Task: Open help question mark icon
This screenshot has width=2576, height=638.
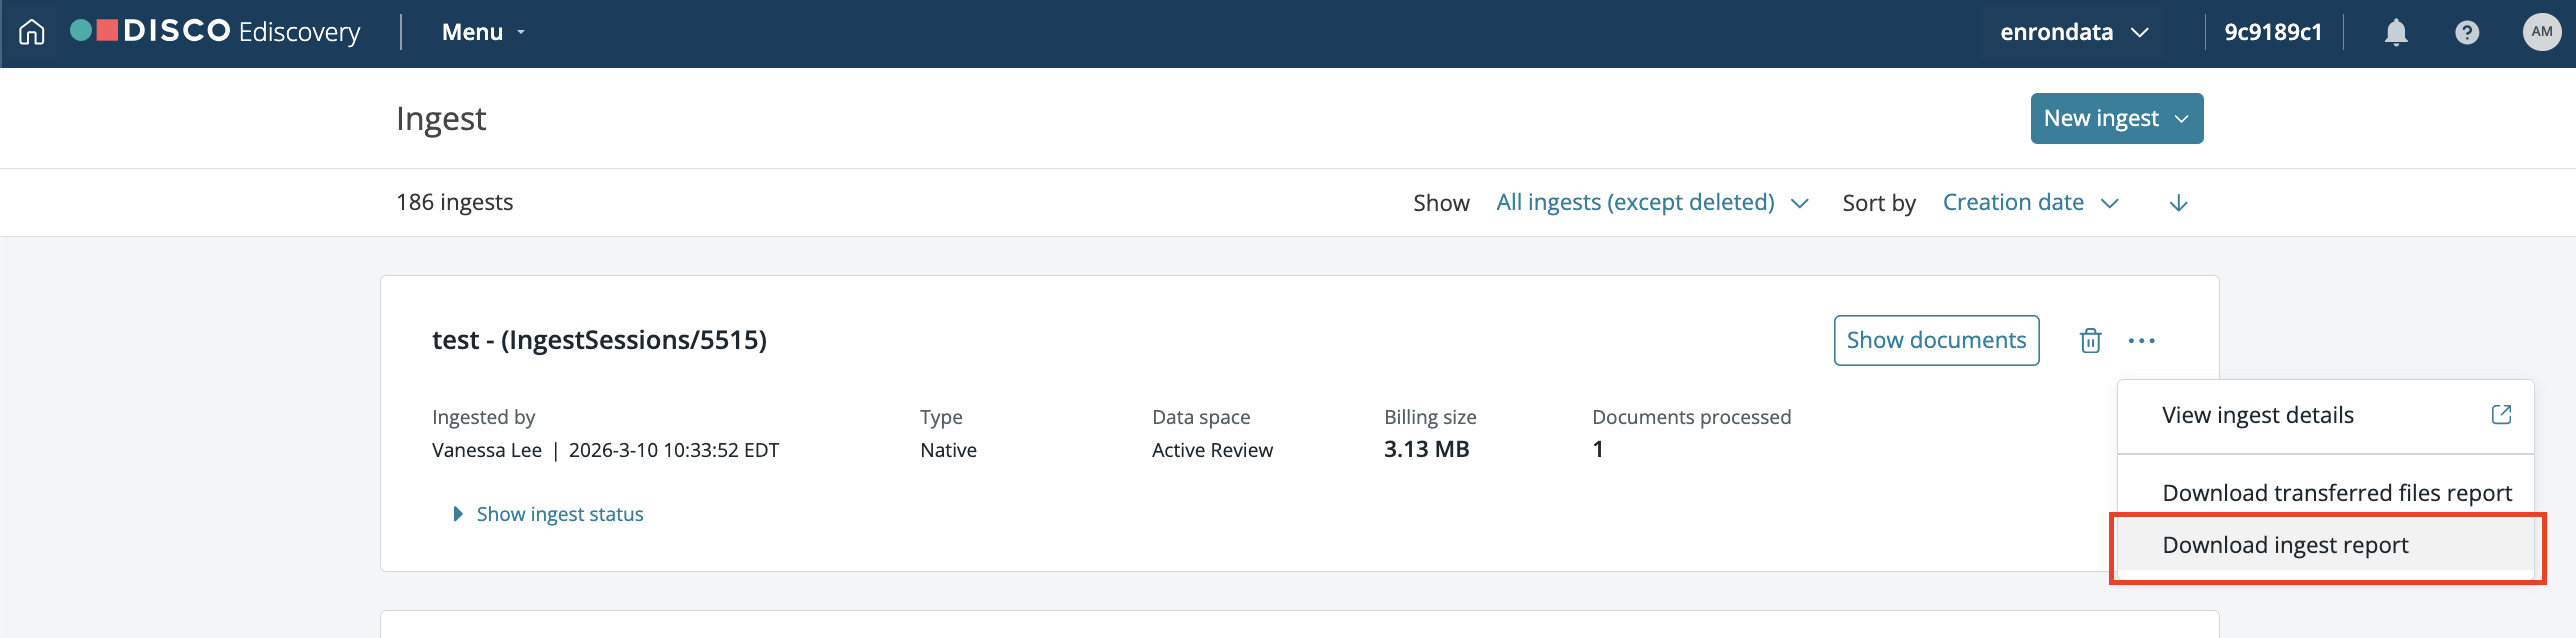Action: pos(2467,32)
